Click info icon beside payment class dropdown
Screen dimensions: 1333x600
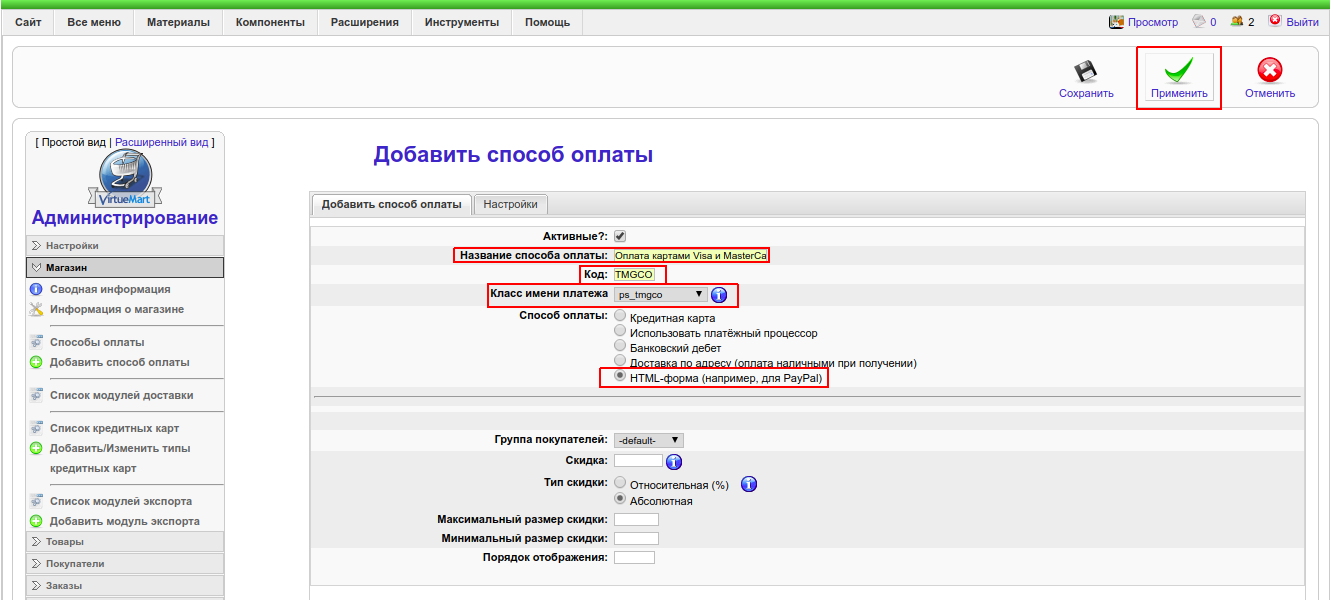coord(718,295)
